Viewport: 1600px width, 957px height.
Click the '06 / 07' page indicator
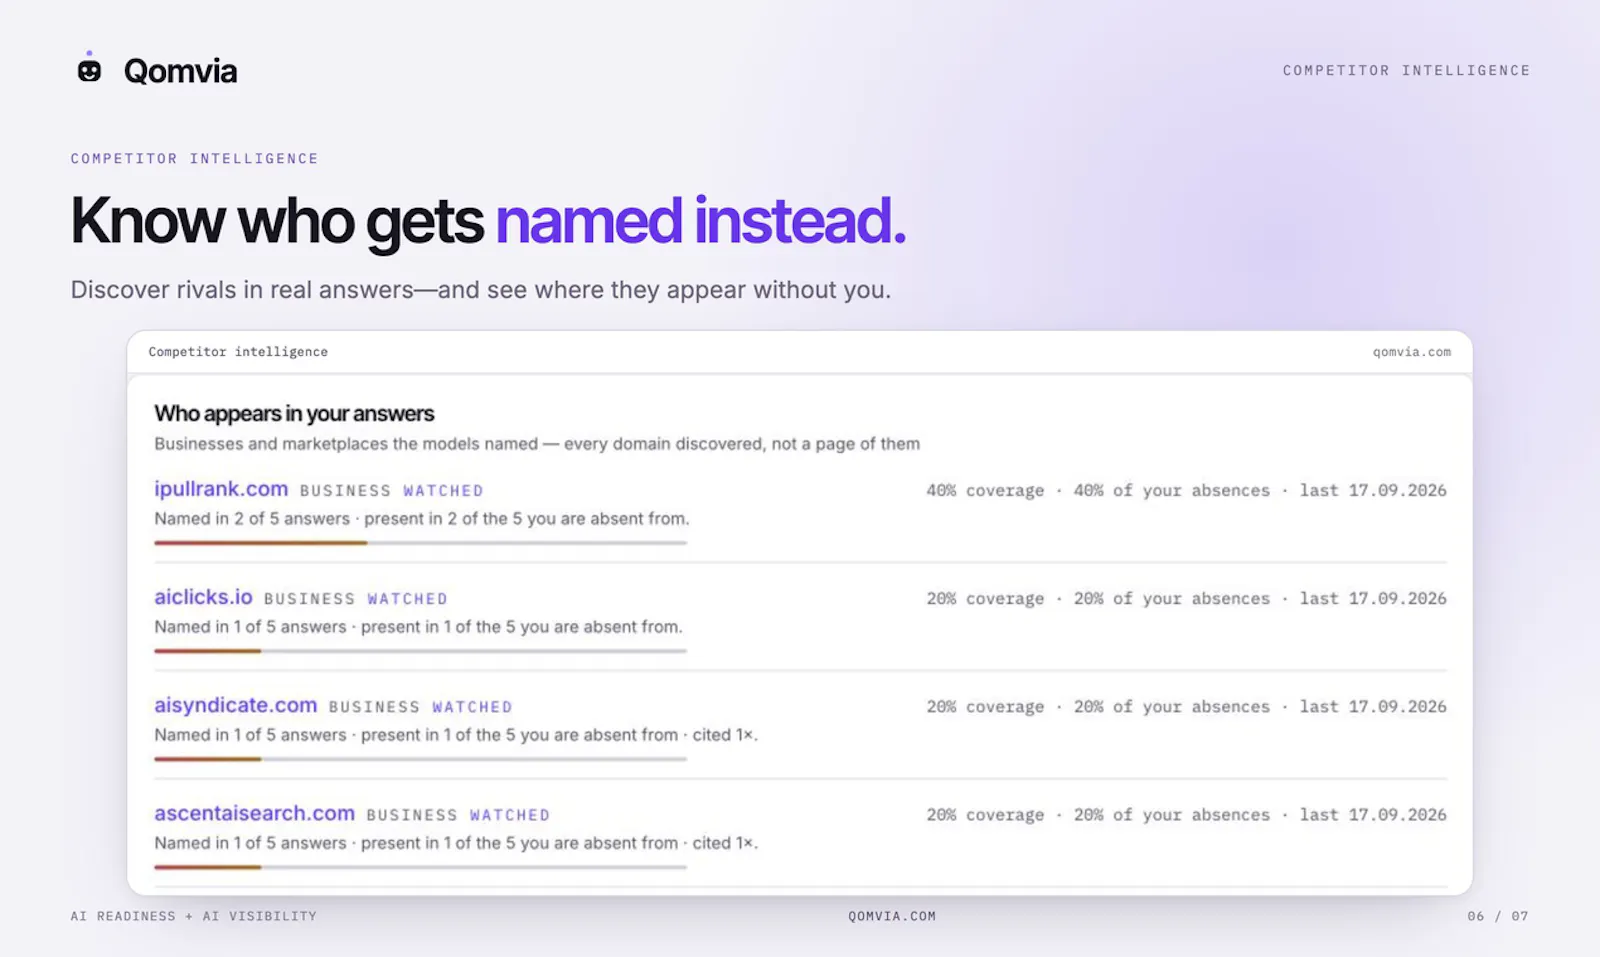click(x=1498, y=916)
